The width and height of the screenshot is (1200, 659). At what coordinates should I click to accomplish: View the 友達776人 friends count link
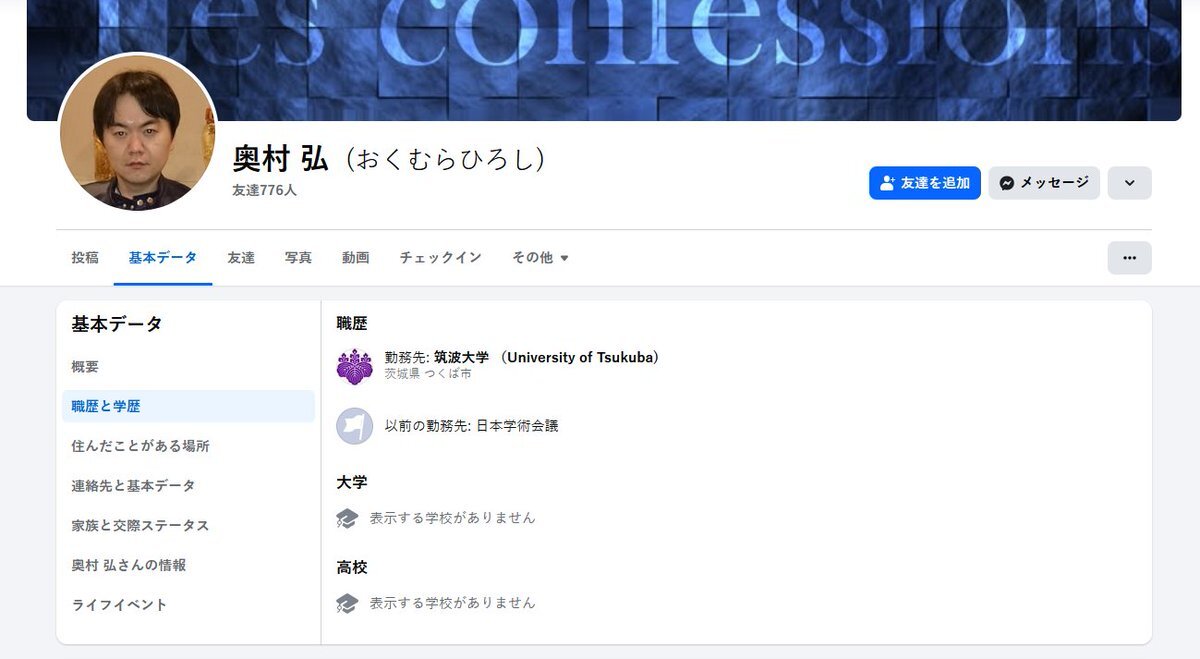265,190
